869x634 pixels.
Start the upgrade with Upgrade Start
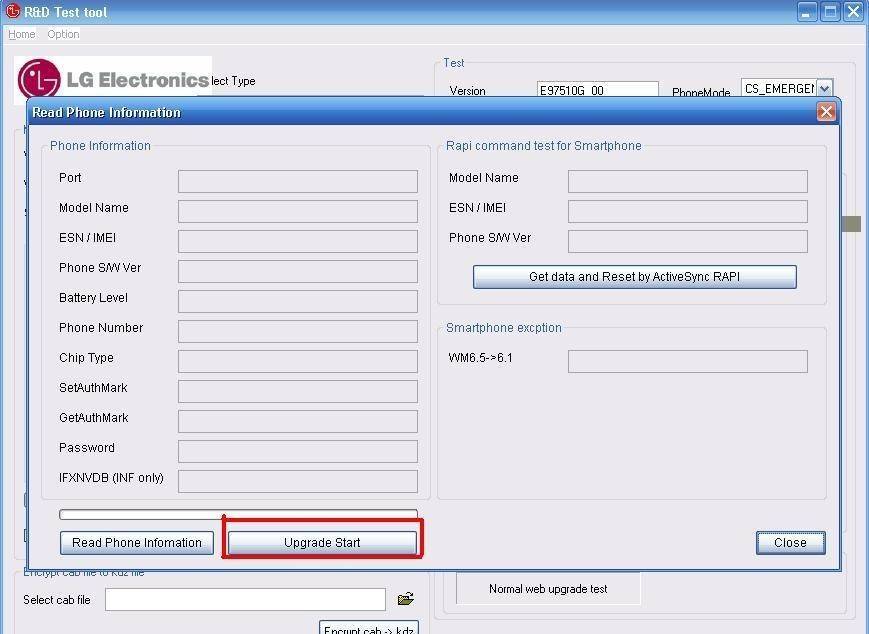point(322,543)
